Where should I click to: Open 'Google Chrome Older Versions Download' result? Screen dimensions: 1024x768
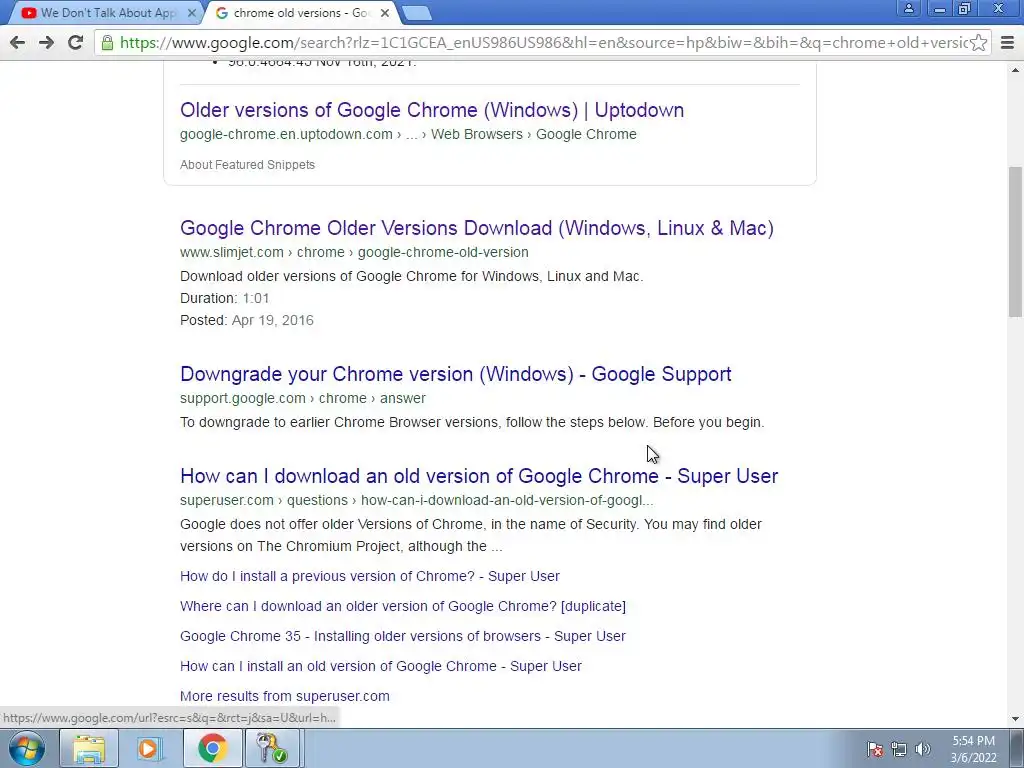tap(477, 228)
